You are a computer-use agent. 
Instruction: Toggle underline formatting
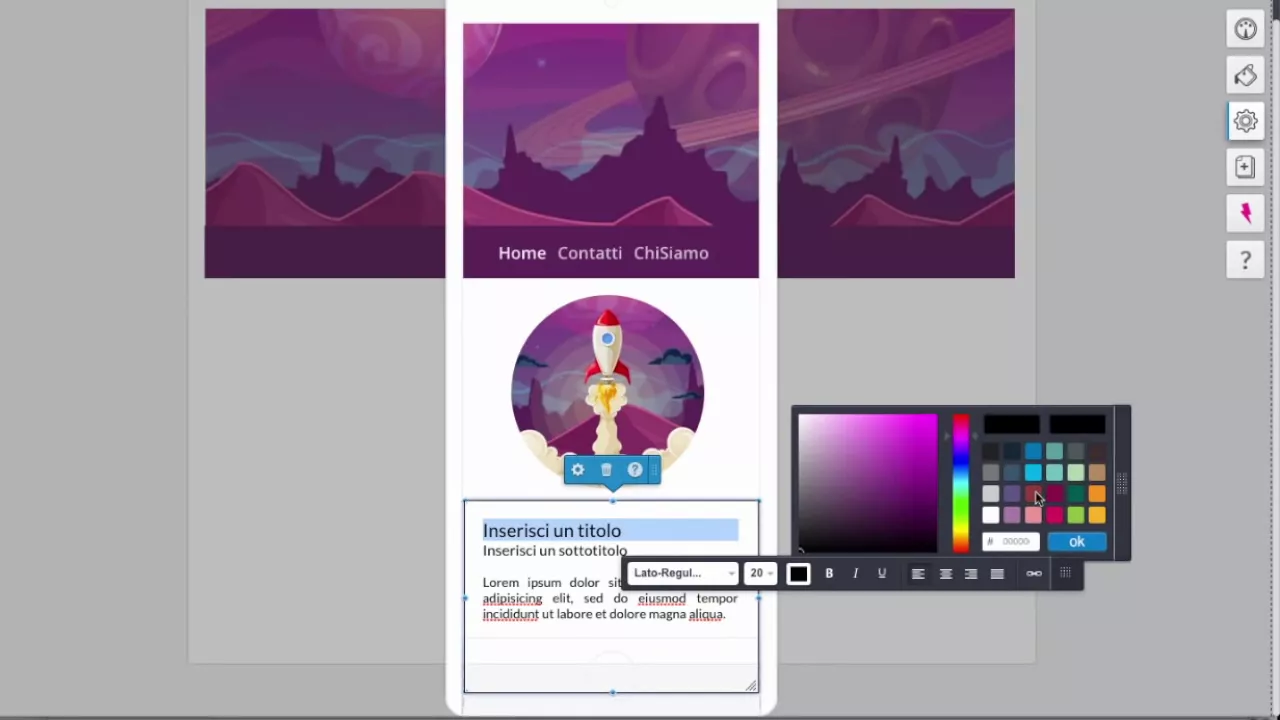882,573
